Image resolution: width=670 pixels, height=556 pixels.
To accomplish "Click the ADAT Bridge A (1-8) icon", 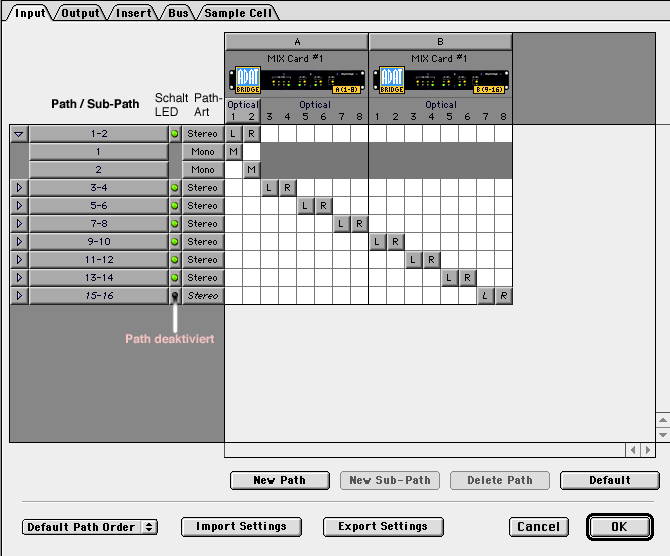I will click(x=296, y=79).
